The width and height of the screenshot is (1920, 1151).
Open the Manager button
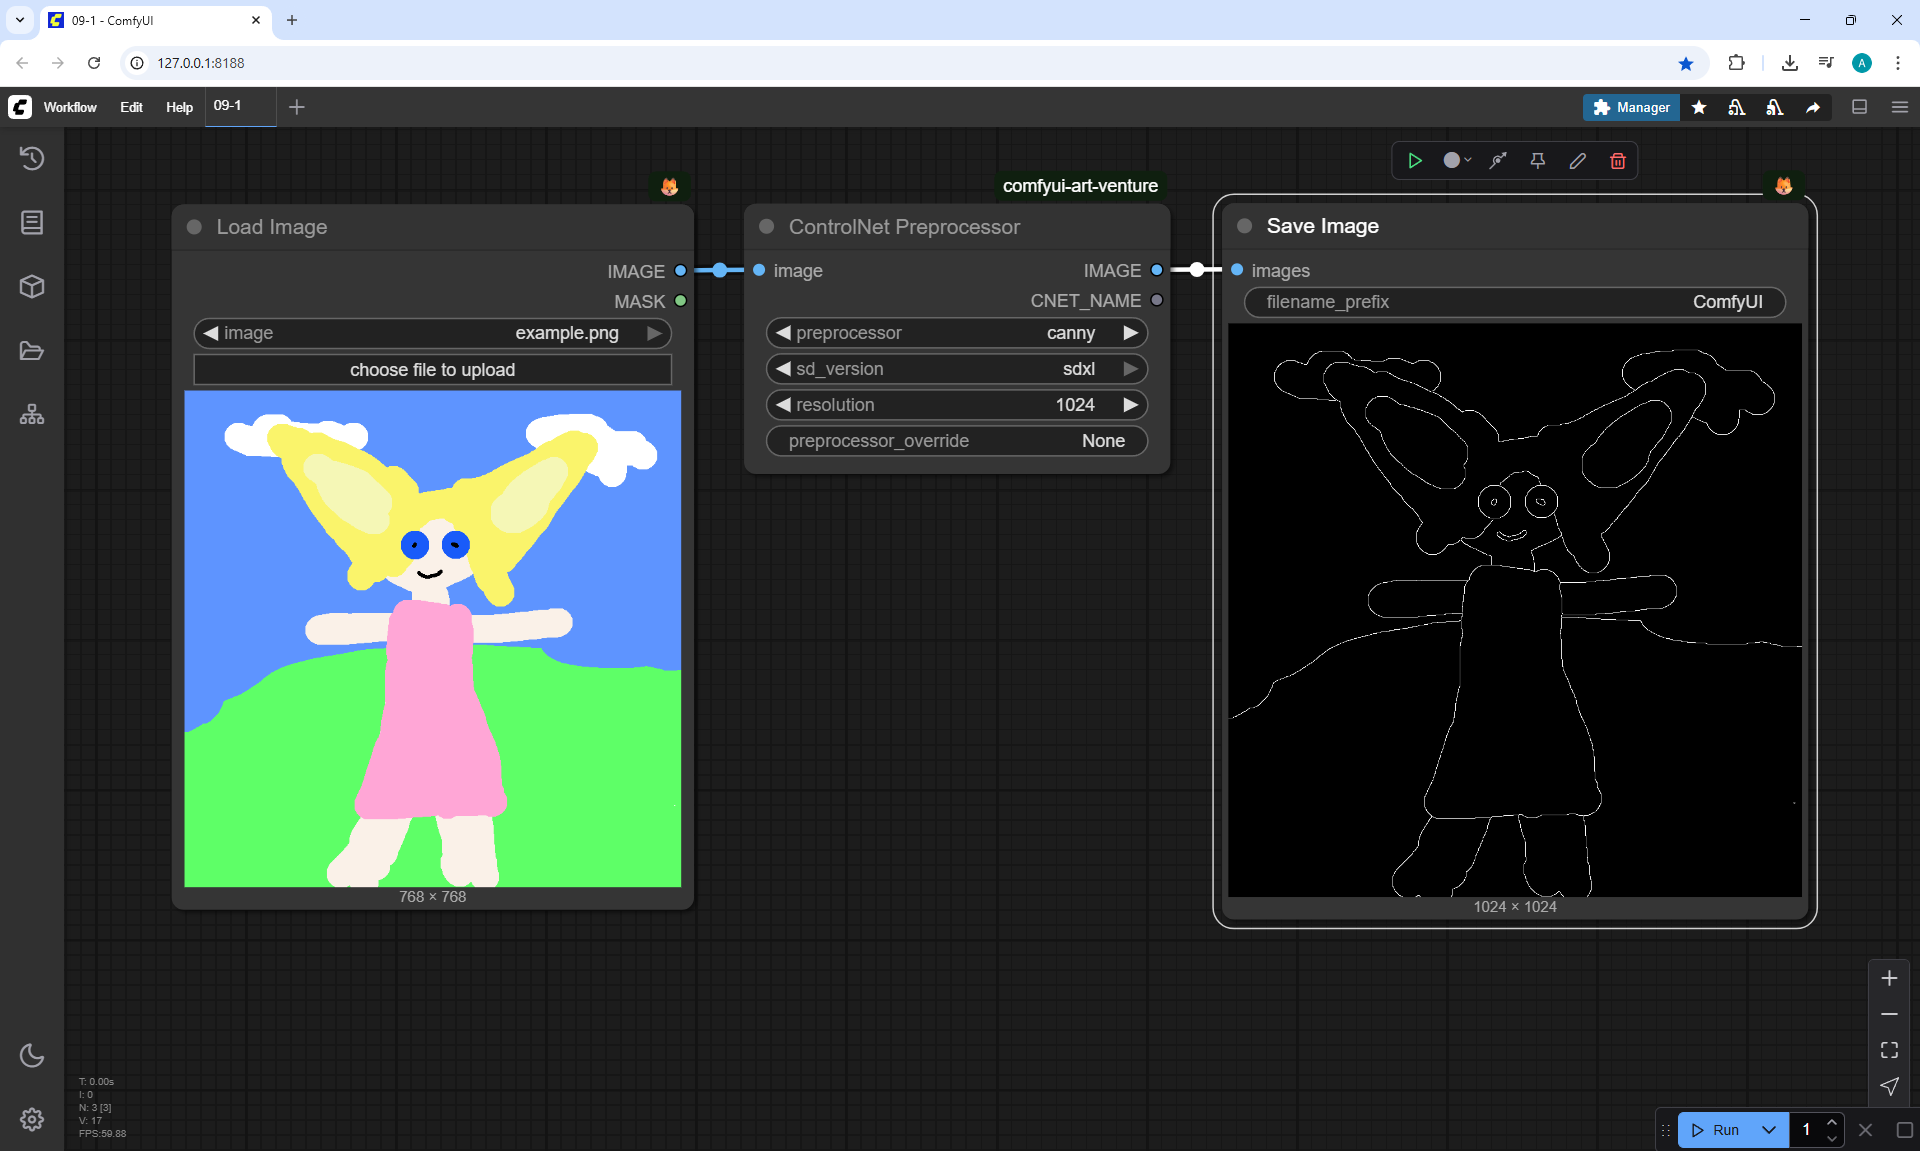1630,107
